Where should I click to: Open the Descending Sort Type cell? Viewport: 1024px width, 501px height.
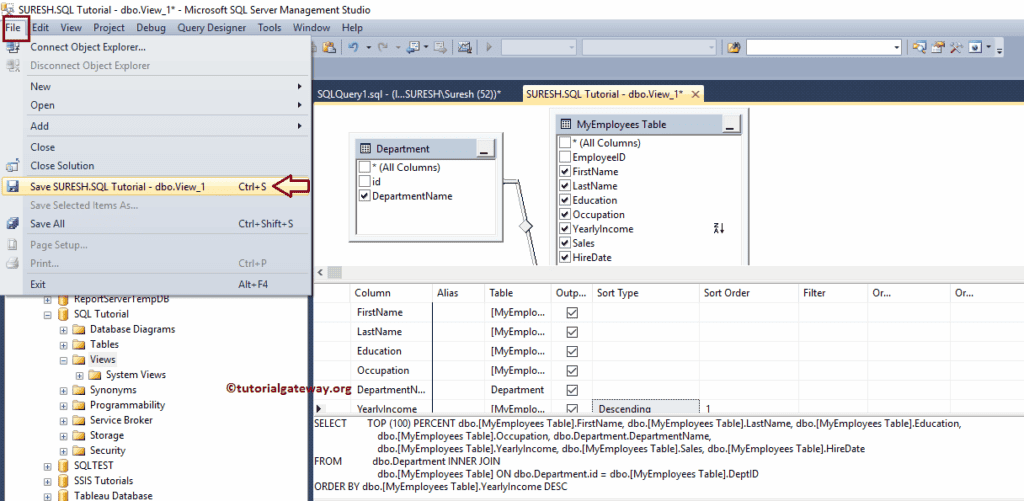coord(645,409)
